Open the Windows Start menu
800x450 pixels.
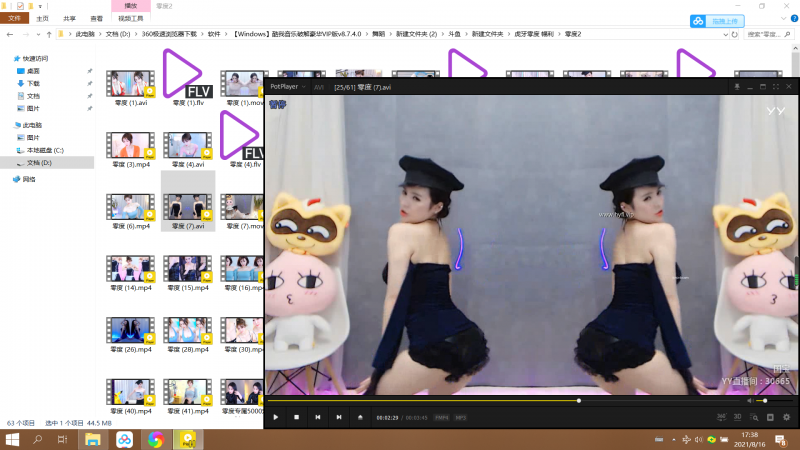[13, 439]
